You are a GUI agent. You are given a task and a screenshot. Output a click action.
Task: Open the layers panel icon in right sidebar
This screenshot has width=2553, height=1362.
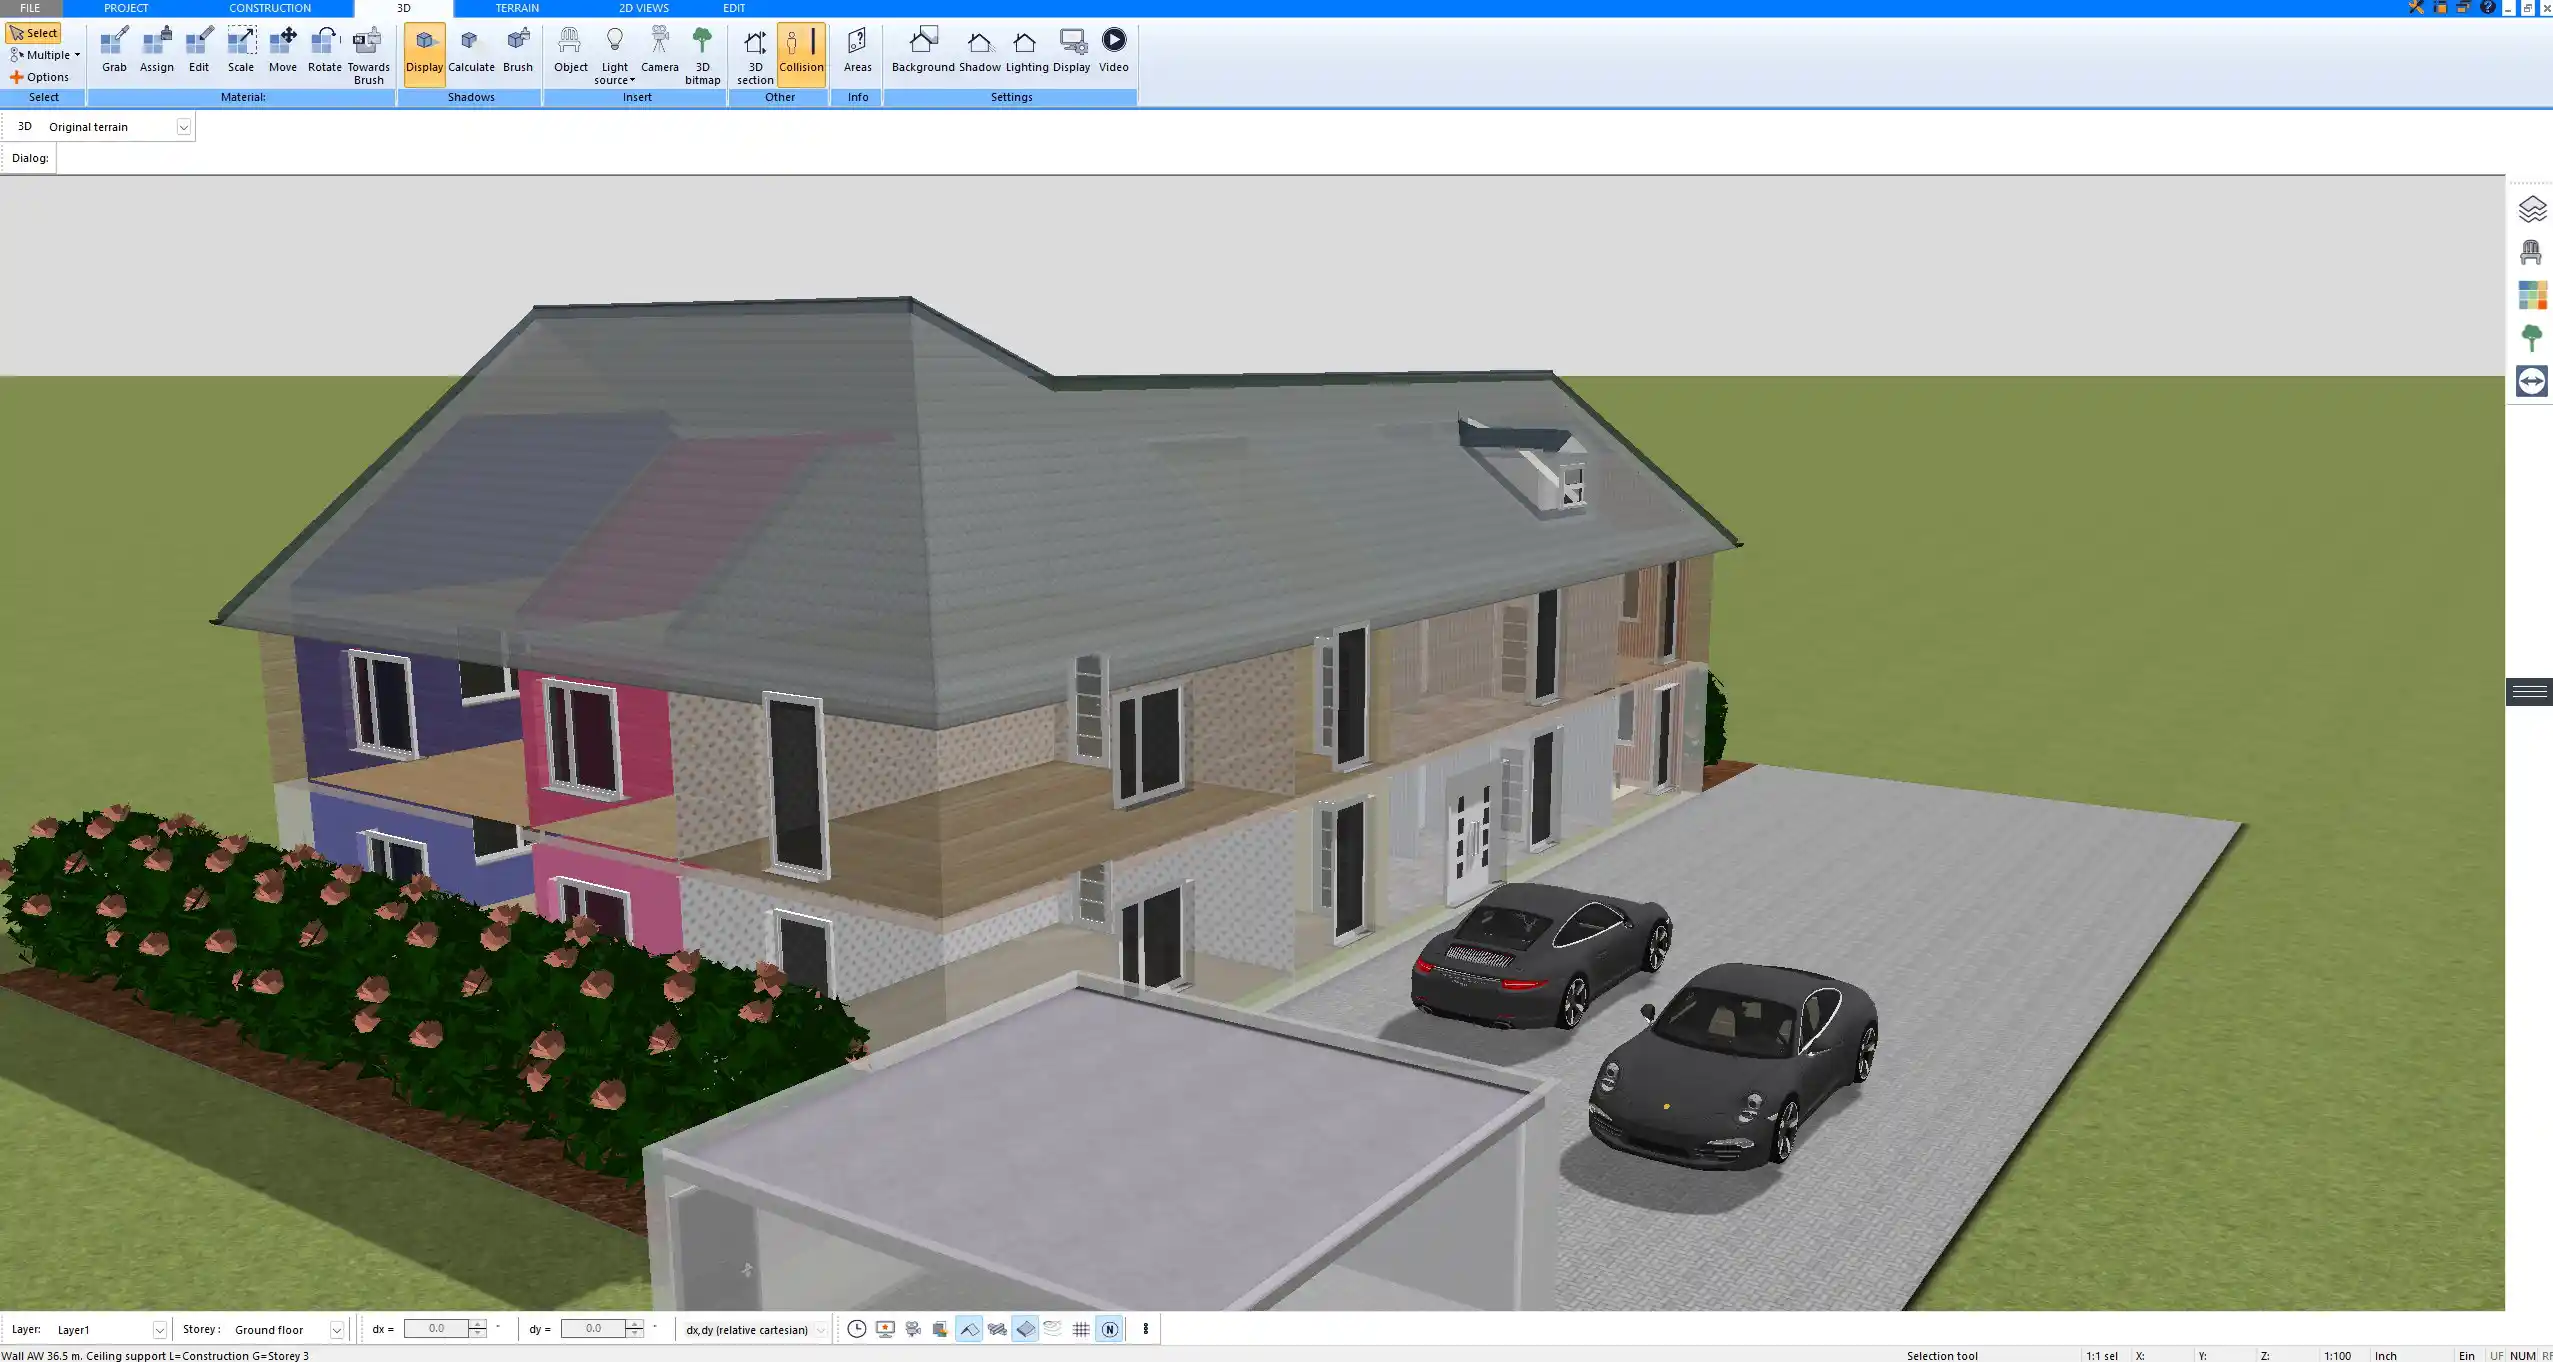[x=2532, y=209]
